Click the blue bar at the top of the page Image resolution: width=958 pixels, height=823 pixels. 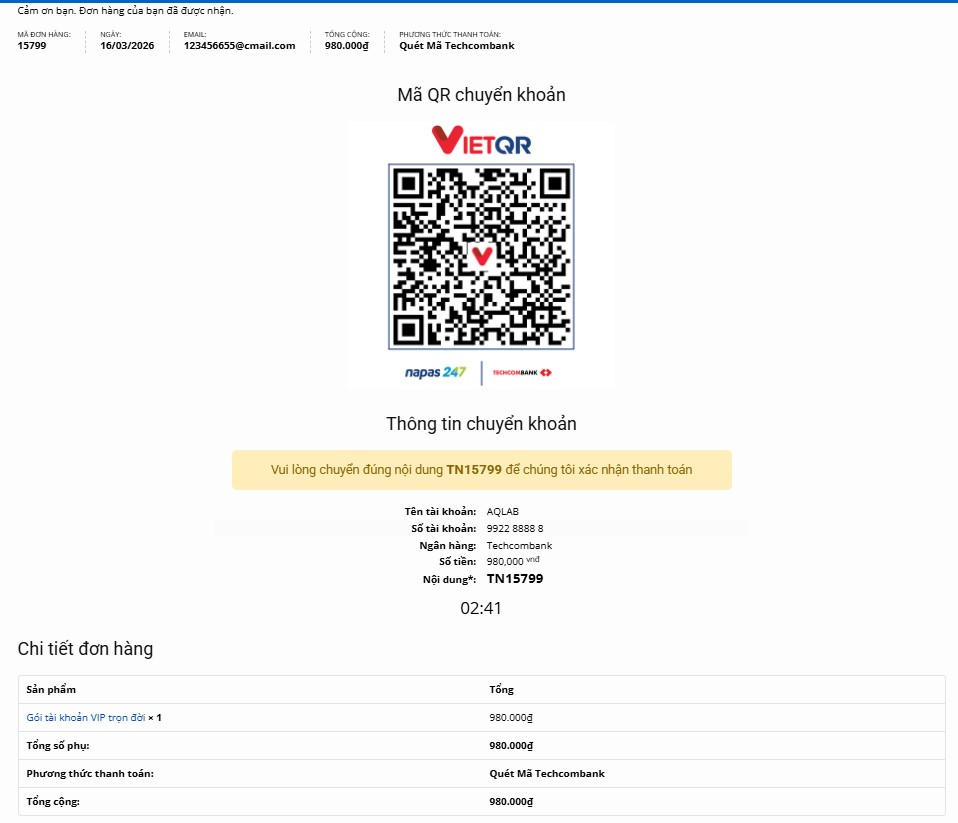479,2
